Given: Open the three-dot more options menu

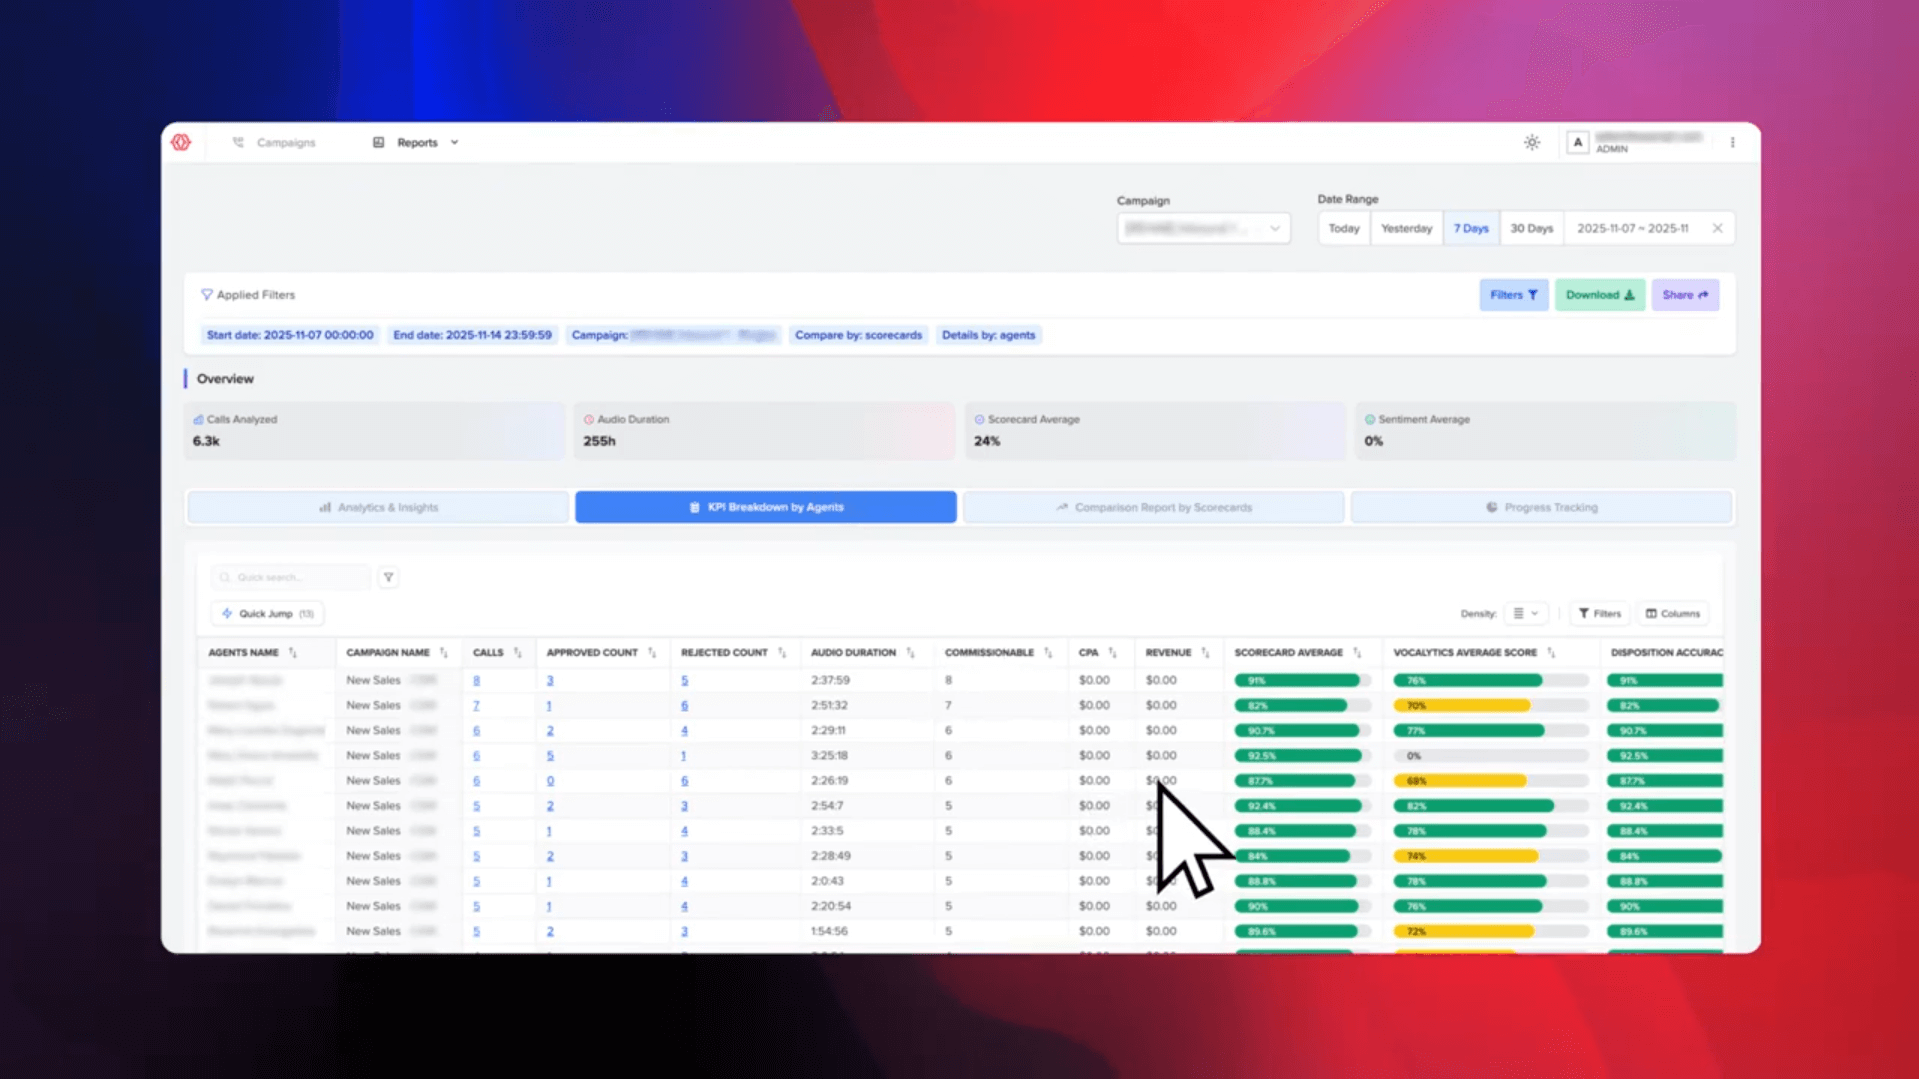Looking at the screenshot, I should 1732,143.
